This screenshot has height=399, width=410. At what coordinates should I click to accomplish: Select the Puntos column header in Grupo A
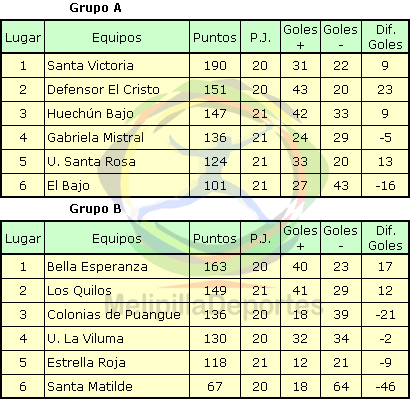click(x=215, y=37)
